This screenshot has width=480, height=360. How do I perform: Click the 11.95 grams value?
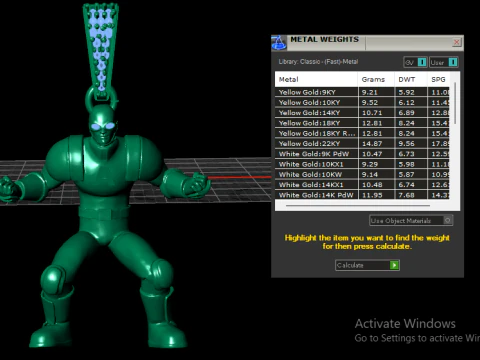pos(372,195)
